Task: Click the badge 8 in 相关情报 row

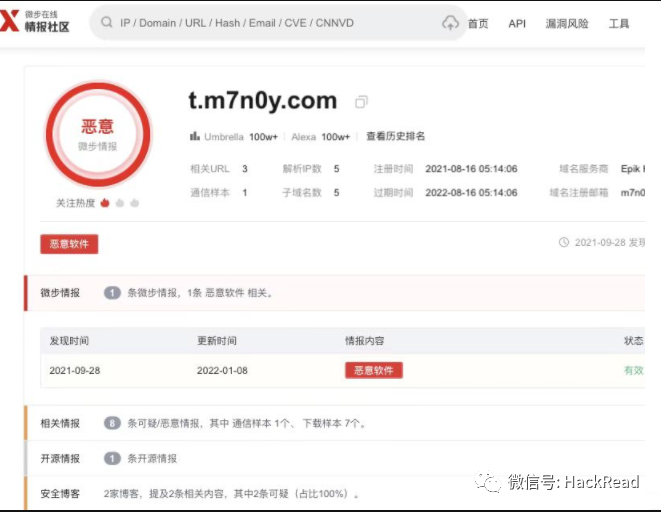Action: (x=112, y=423)
